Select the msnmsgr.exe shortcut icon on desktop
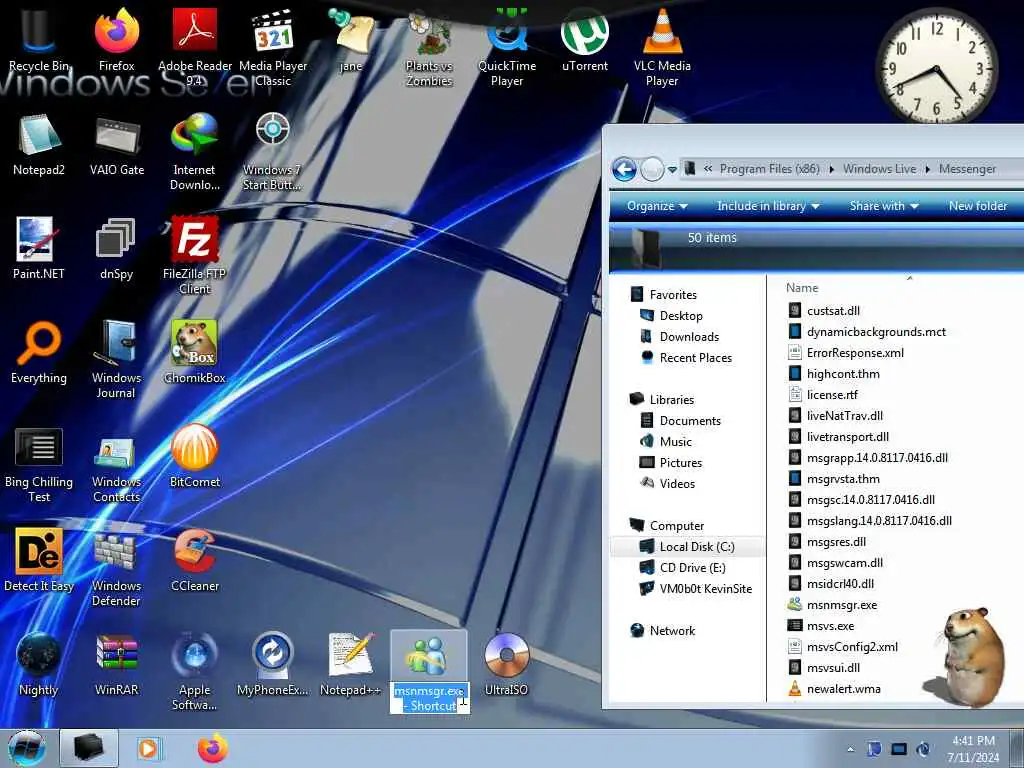 [428, 656]
